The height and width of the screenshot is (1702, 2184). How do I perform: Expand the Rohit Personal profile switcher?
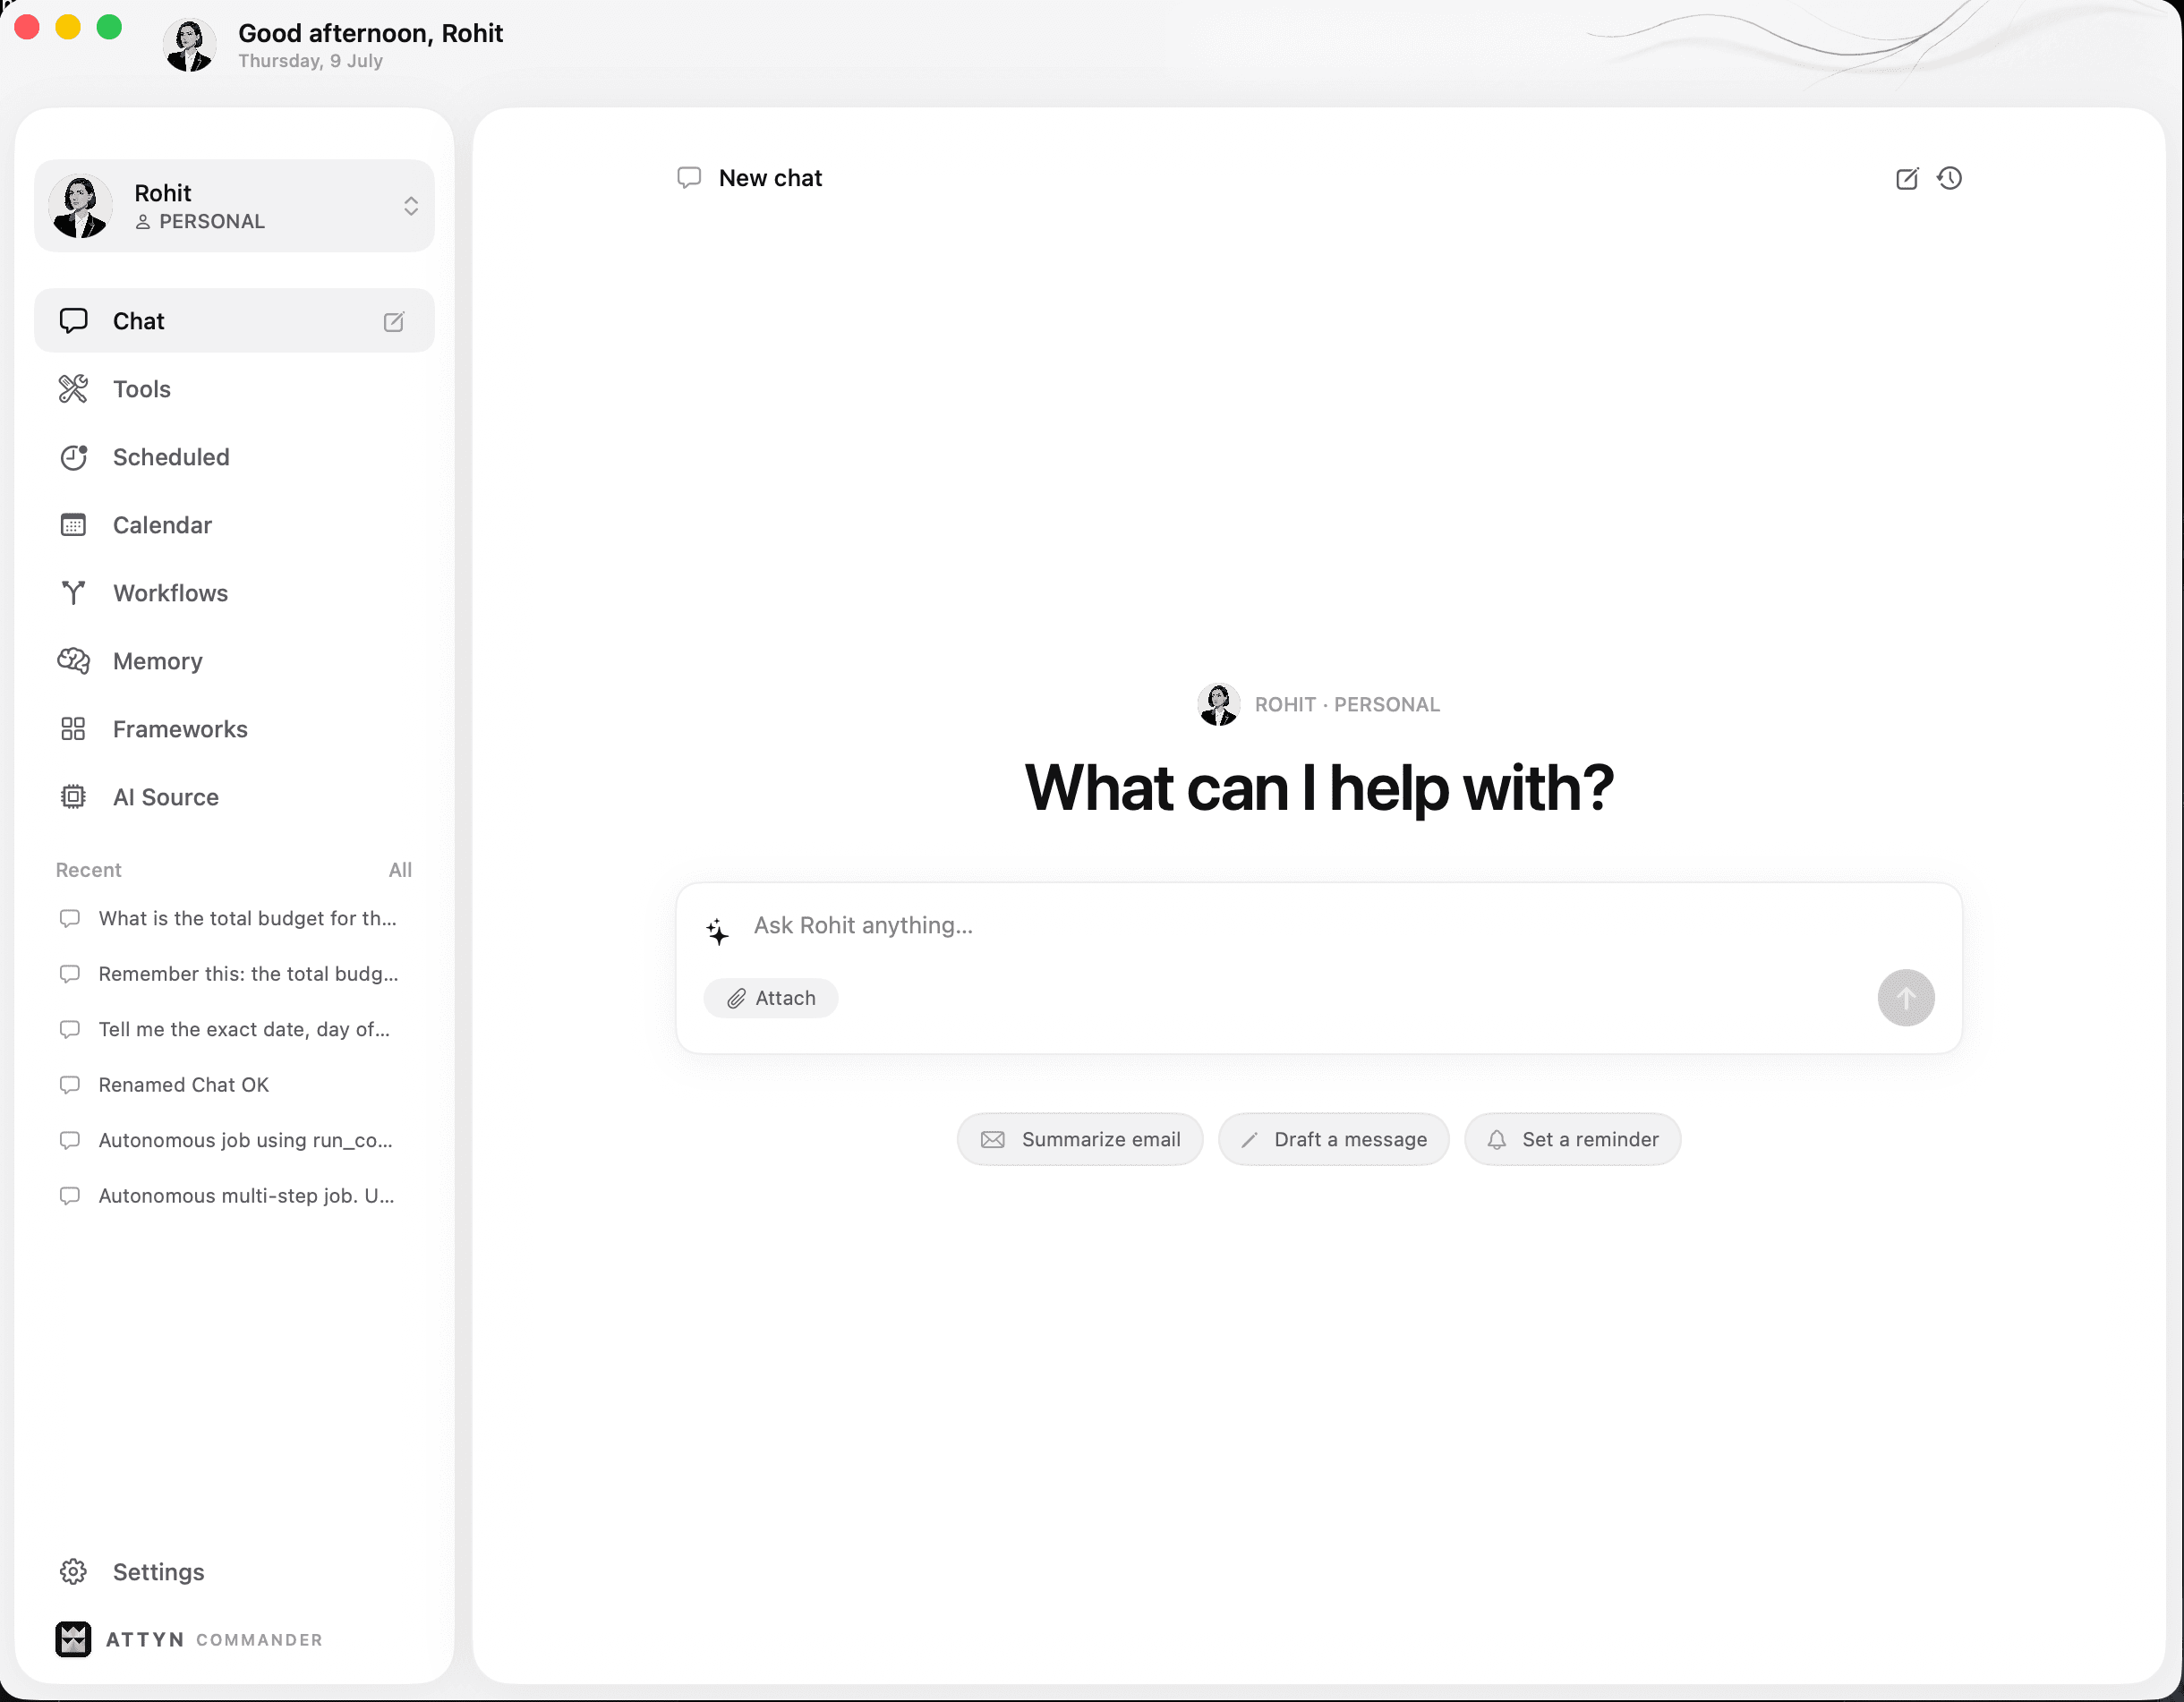point(234,206)
